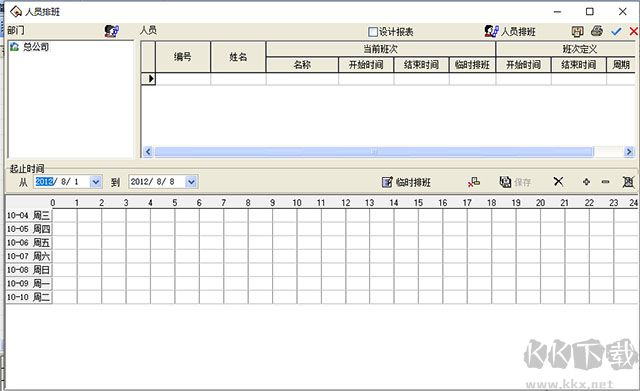This screenshot has height=391, width=640.
Task: Click the 周期 column header
Action: tap(621, 65)
